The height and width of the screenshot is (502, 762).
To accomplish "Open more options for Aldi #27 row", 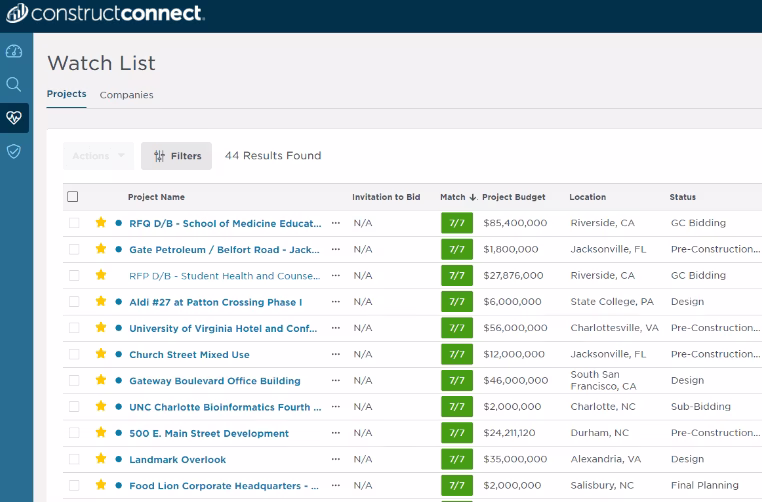I will 335,302.
